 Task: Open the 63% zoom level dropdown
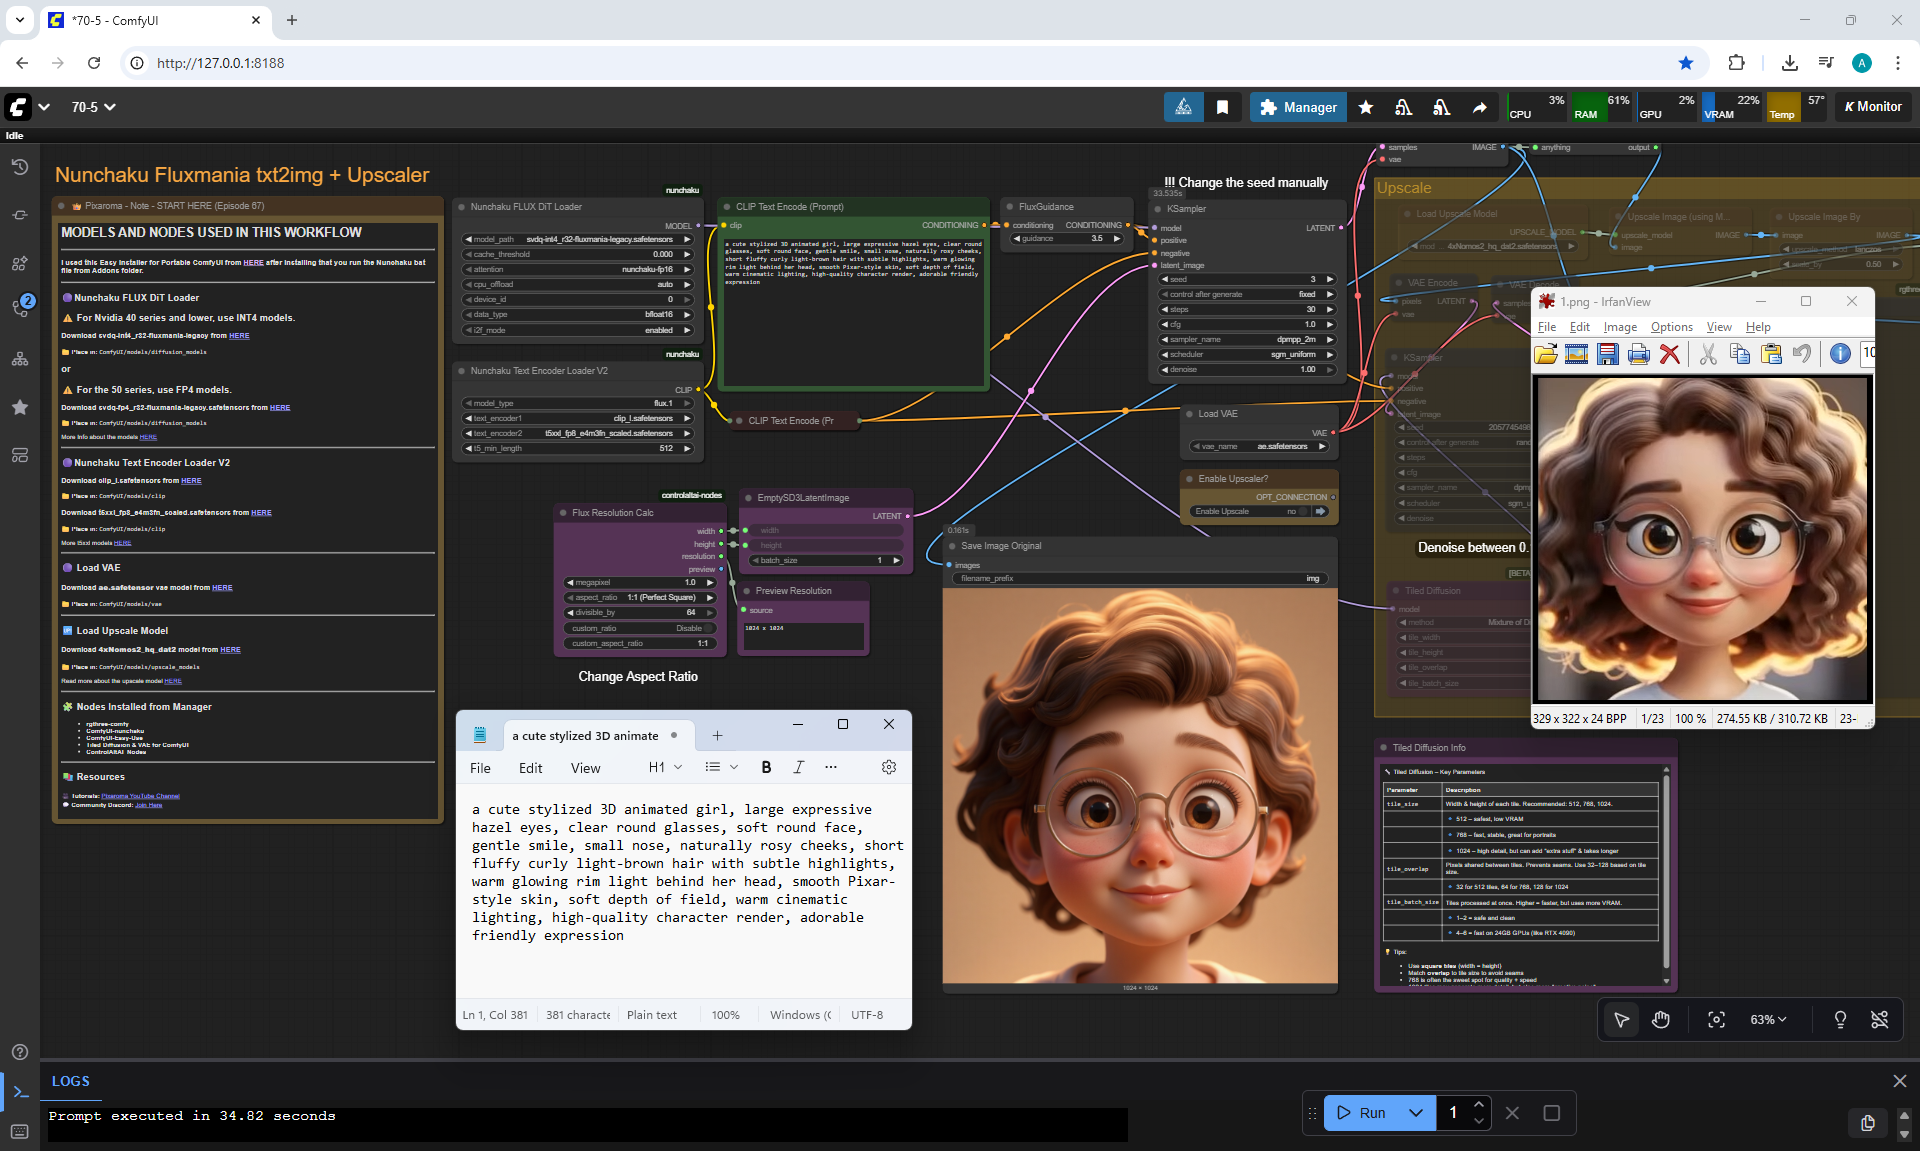click(1767, 1019)
